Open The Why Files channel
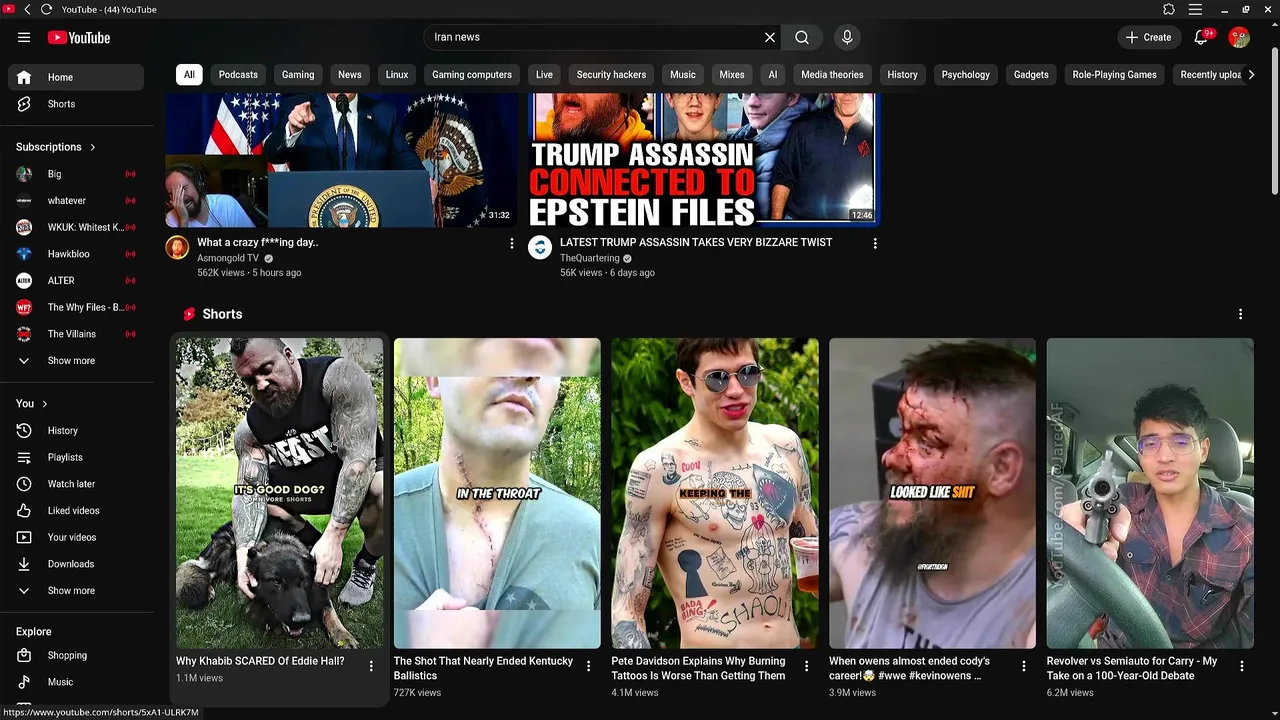1280x720 pixels. pos(76,307)
